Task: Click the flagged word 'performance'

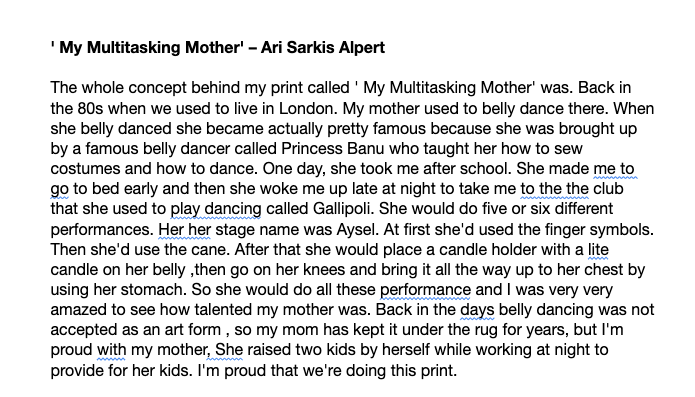Action: 426,290
